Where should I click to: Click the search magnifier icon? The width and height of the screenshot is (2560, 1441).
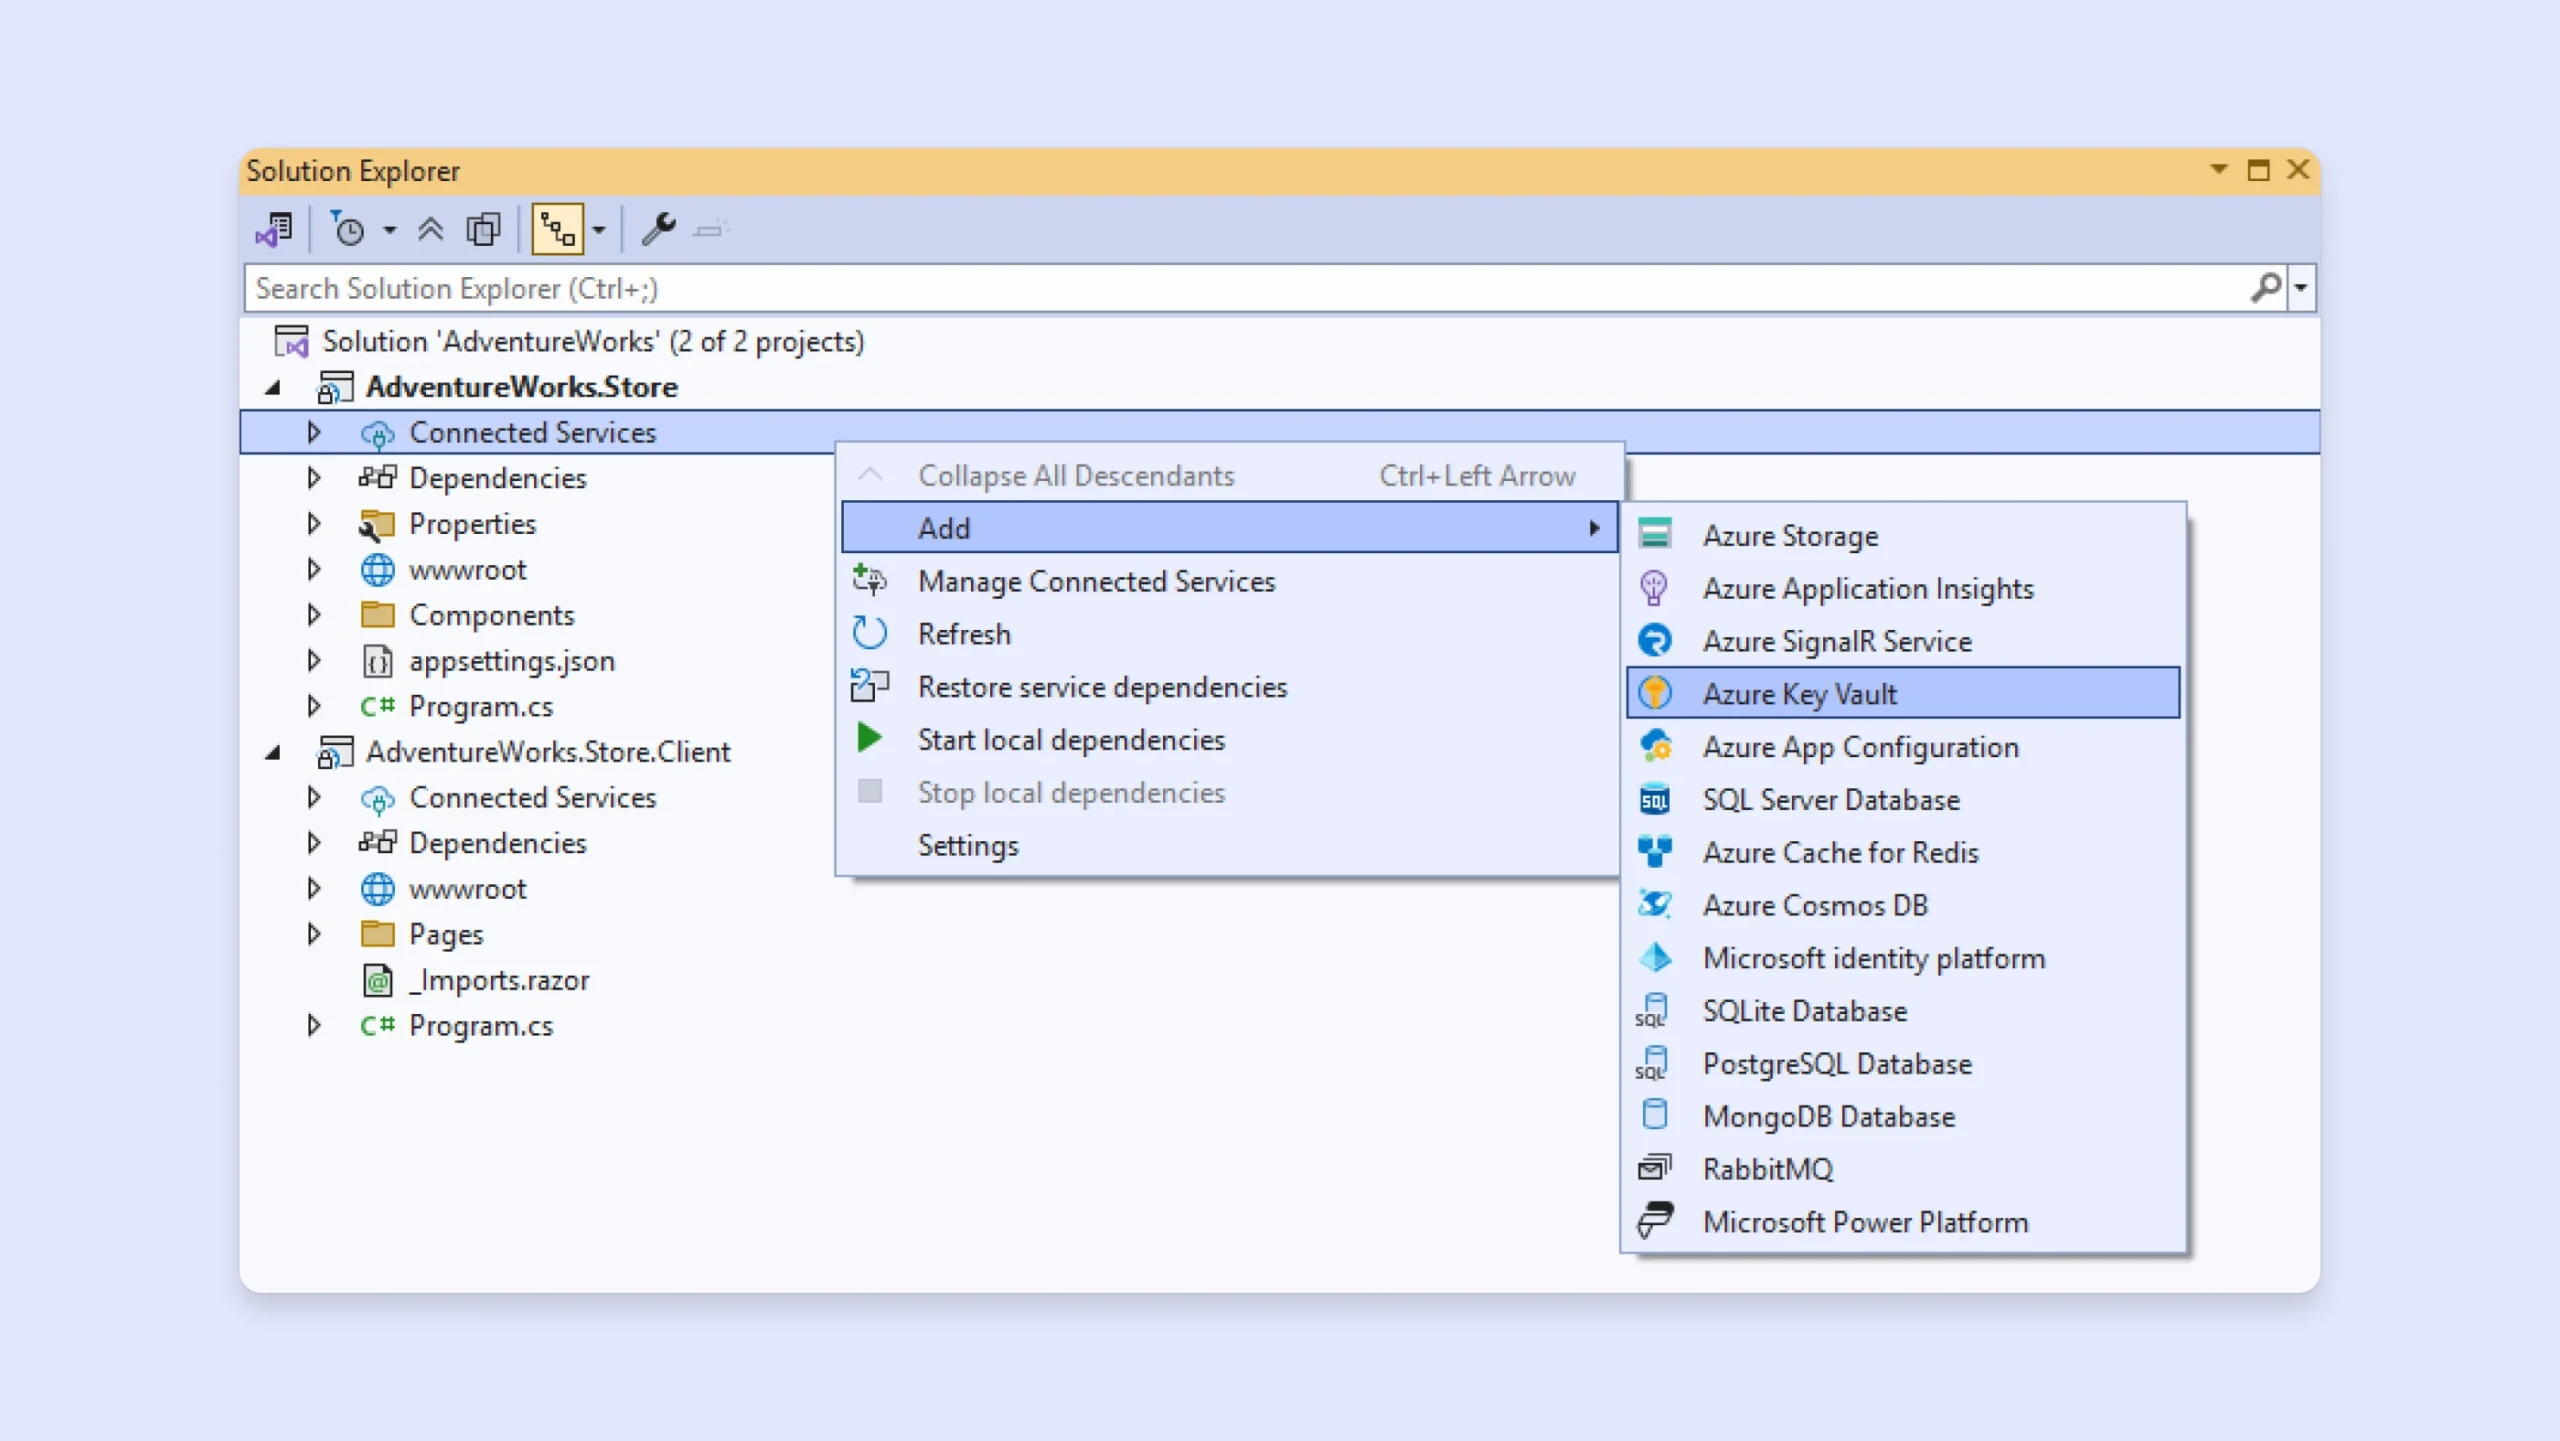2265,288
